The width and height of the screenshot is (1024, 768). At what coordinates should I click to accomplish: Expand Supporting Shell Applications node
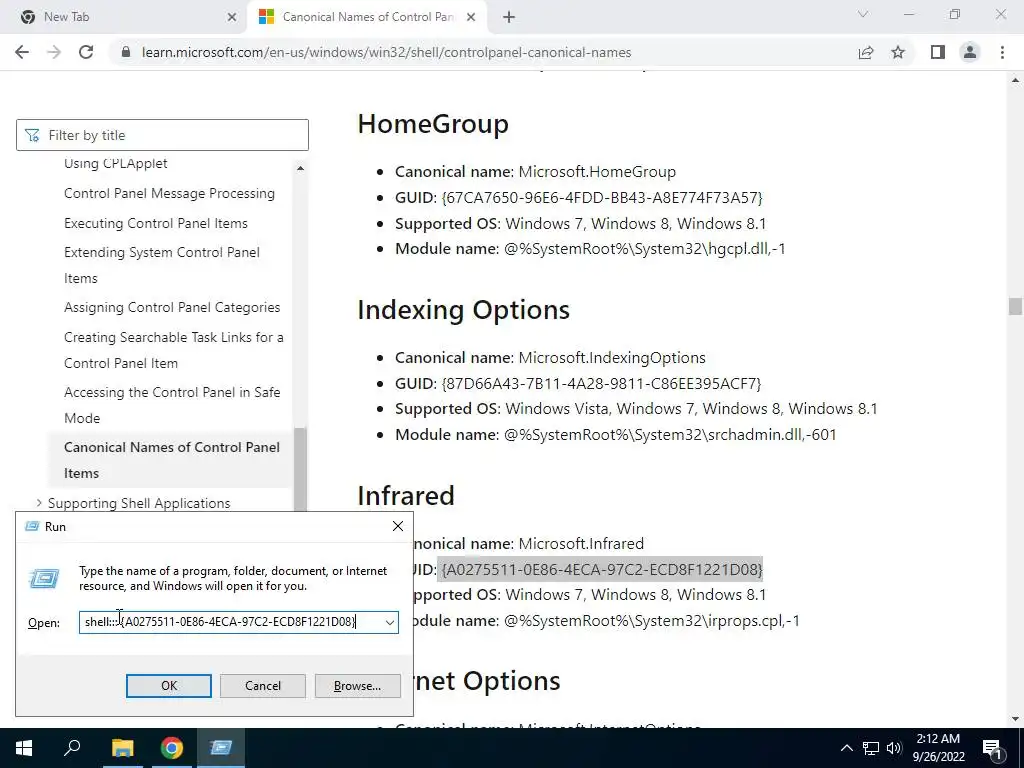click(39, 503)
